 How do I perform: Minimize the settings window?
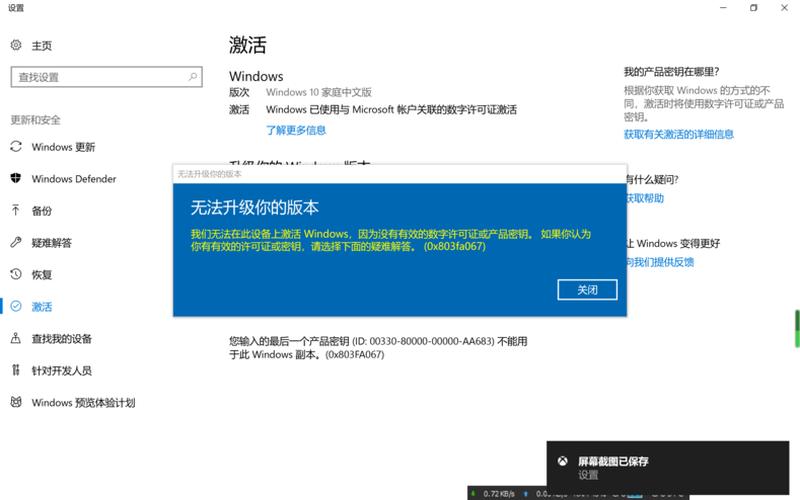723,8
